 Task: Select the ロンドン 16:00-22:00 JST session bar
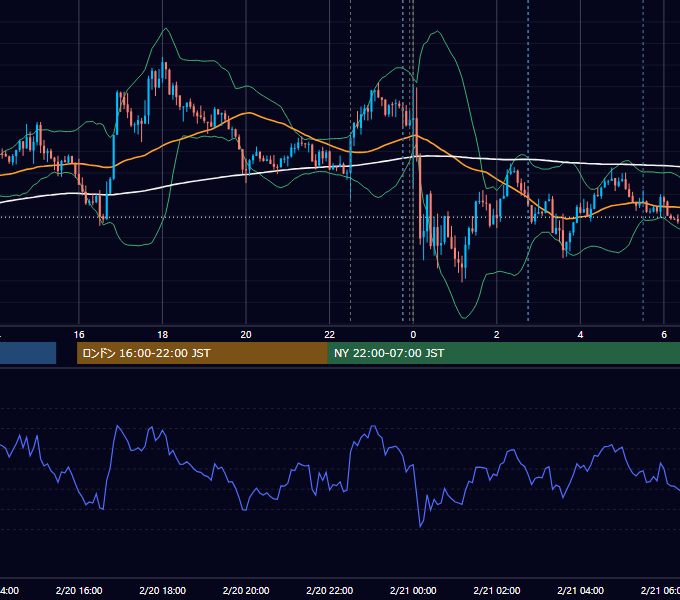[x=202, y=353]
